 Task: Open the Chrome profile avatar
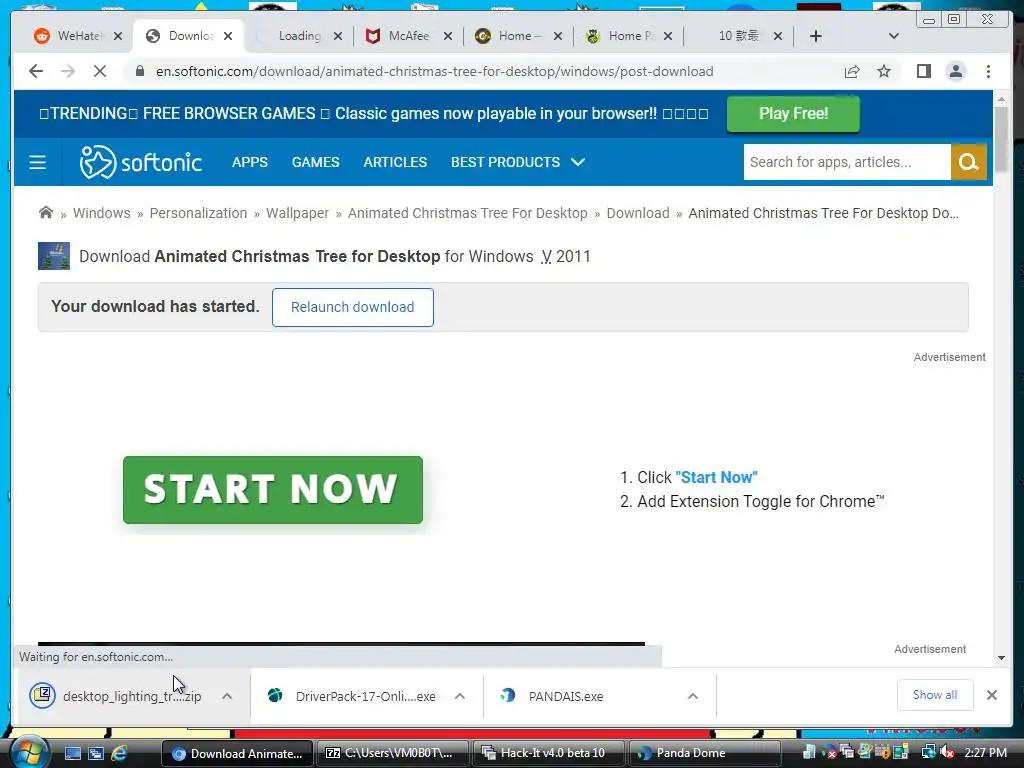click(x=956, y=71)
